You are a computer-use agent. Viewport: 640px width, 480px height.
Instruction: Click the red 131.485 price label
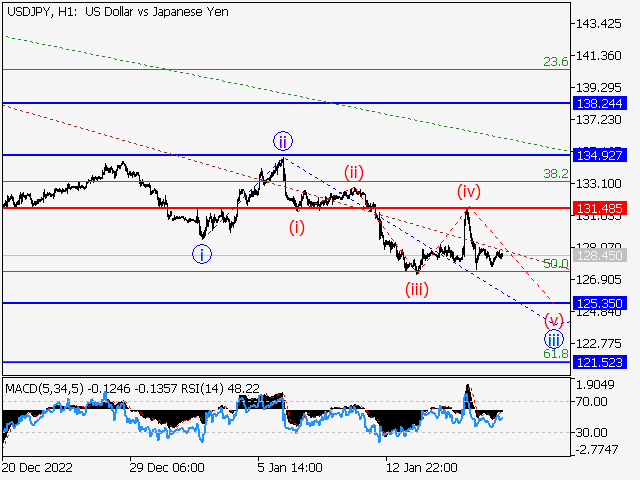click(x=600, y=209)
